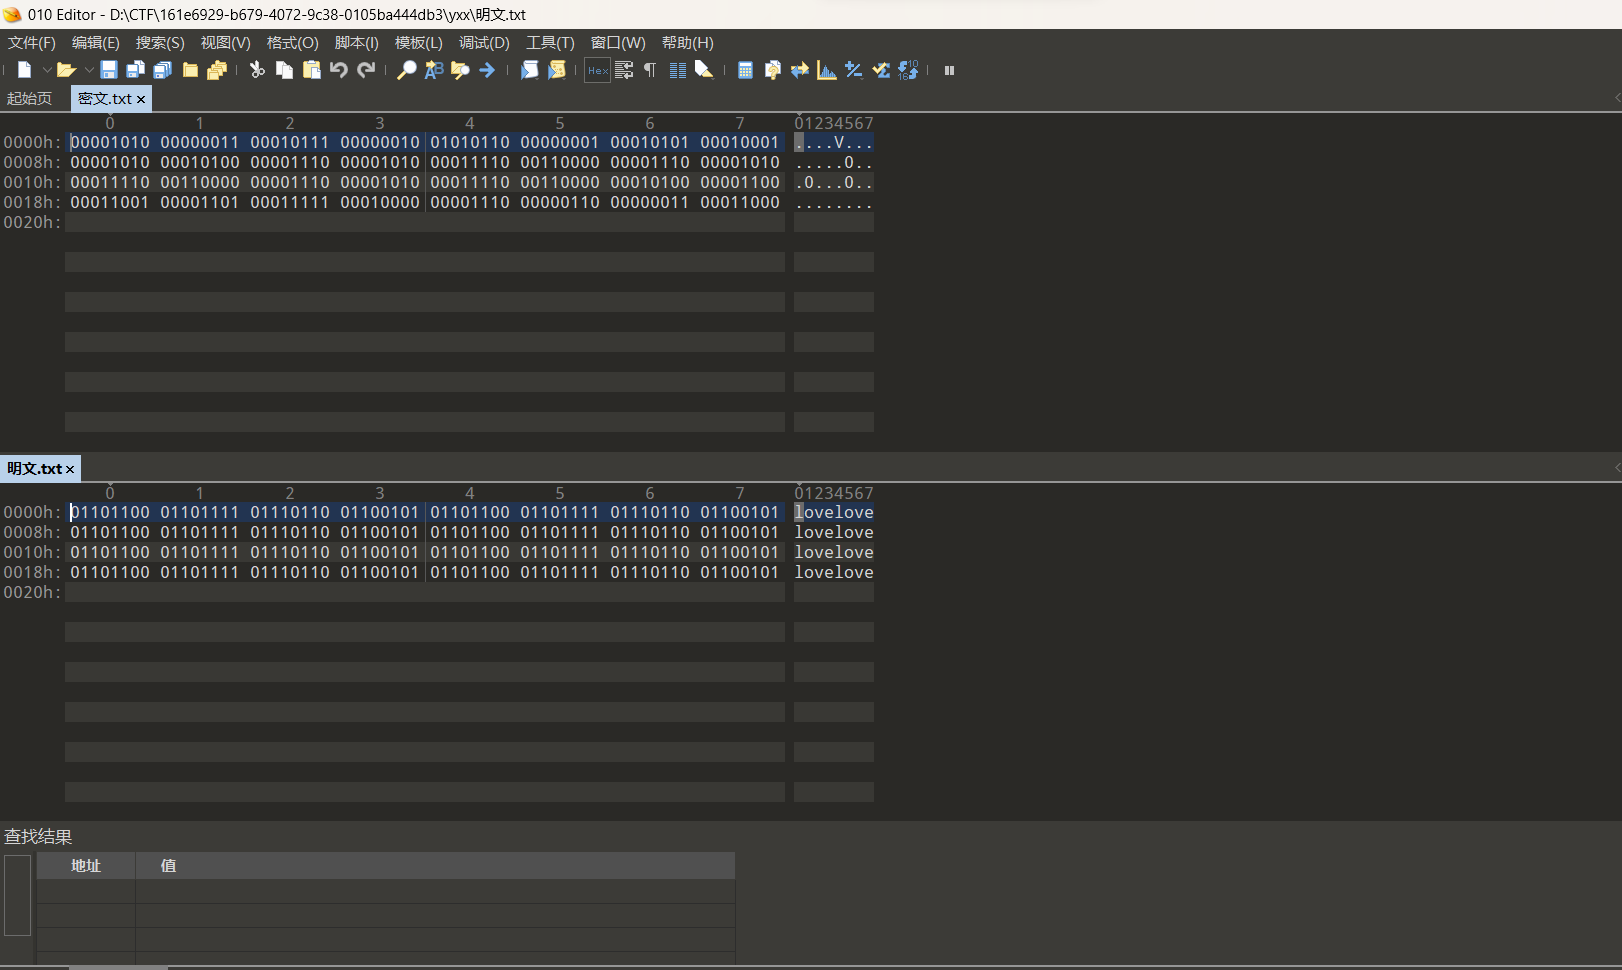Image resolution: width=1622 pixels, height=970 pixels.
Task: Close all files using stacked folders icon
Action: pyautogui.click(x=217, y=70)
